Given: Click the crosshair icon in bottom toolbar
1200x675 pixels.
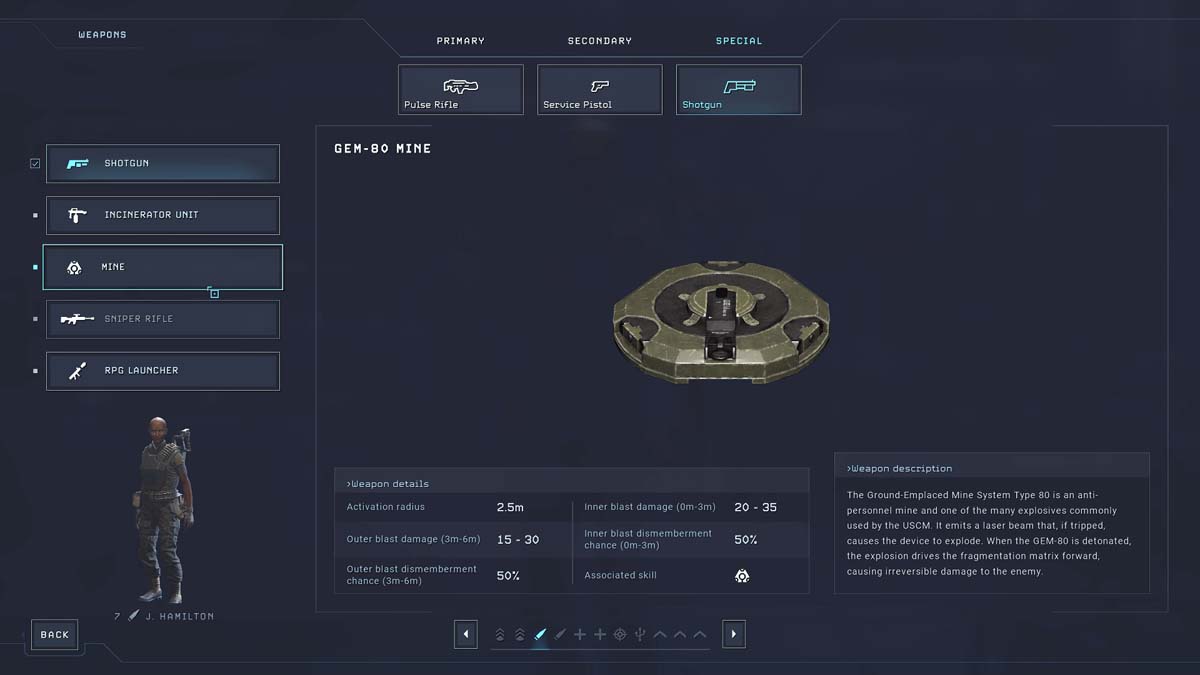Looking at the screenshot, I should pos(619,633).
